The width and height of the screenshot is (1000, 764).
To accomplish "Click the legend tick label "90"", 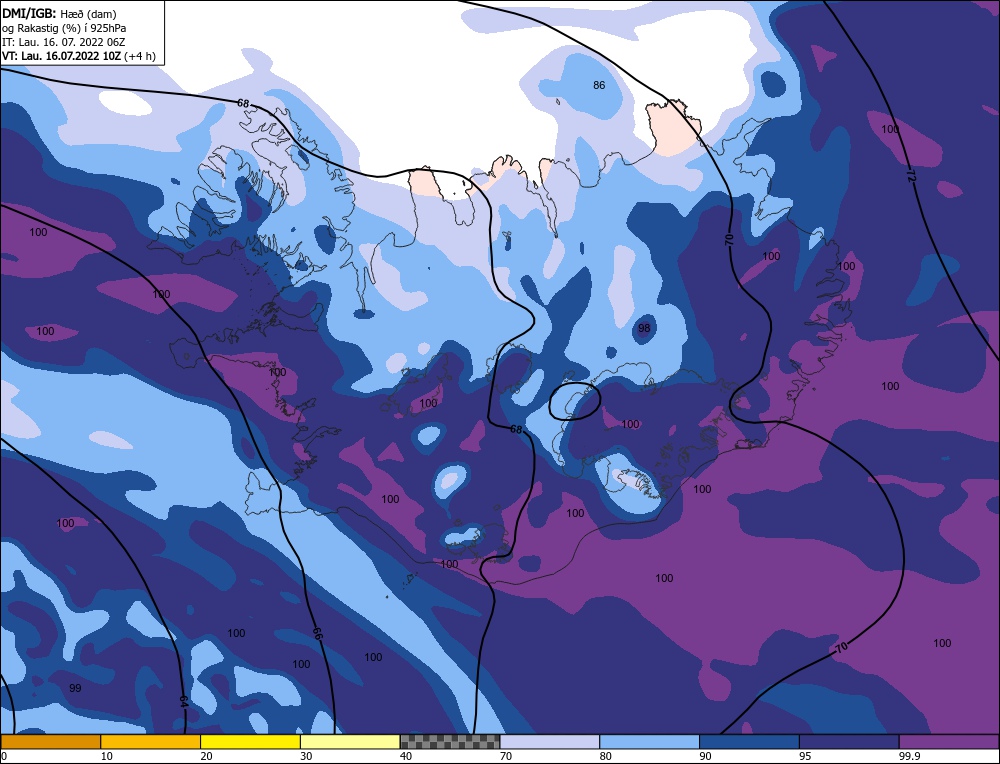I will [705, 756].
